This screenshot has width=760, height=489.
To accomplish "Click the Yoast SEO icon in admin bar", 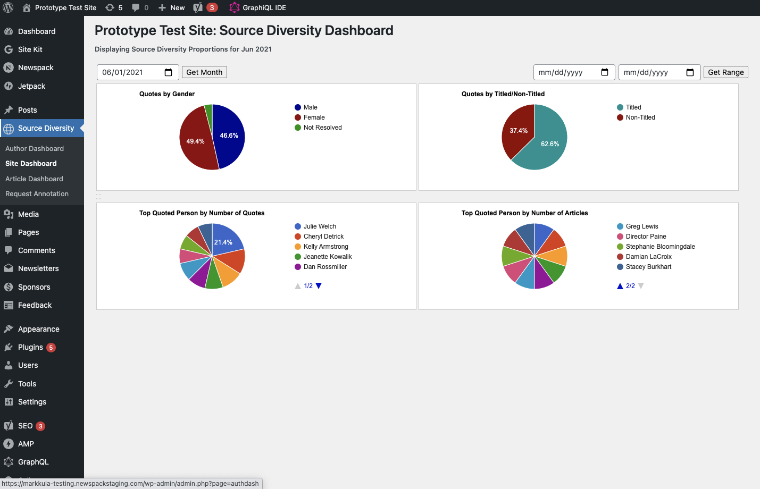I will [x=198, y=7].
